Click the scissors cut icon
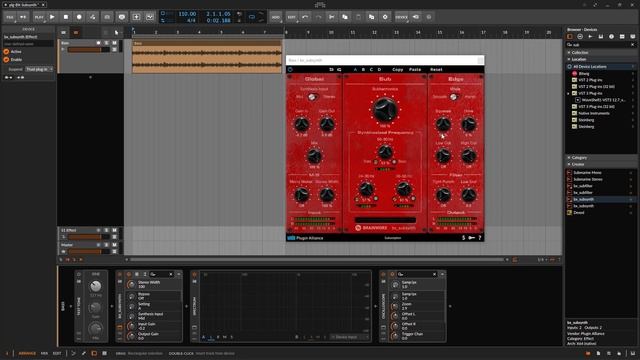The height and width of the screenshot is (360, 640). [332, 17]
